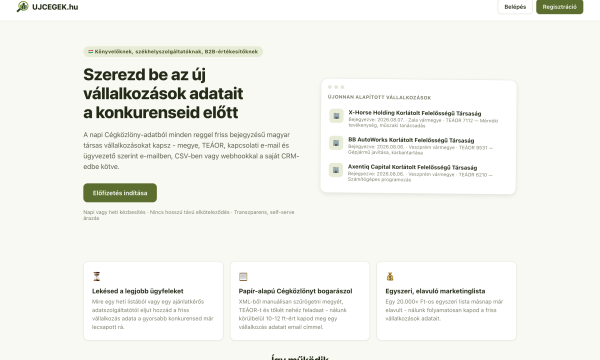Select the BB AutoWorks company icon
This screenshot has width=600, height=360.
click(336, 143)
